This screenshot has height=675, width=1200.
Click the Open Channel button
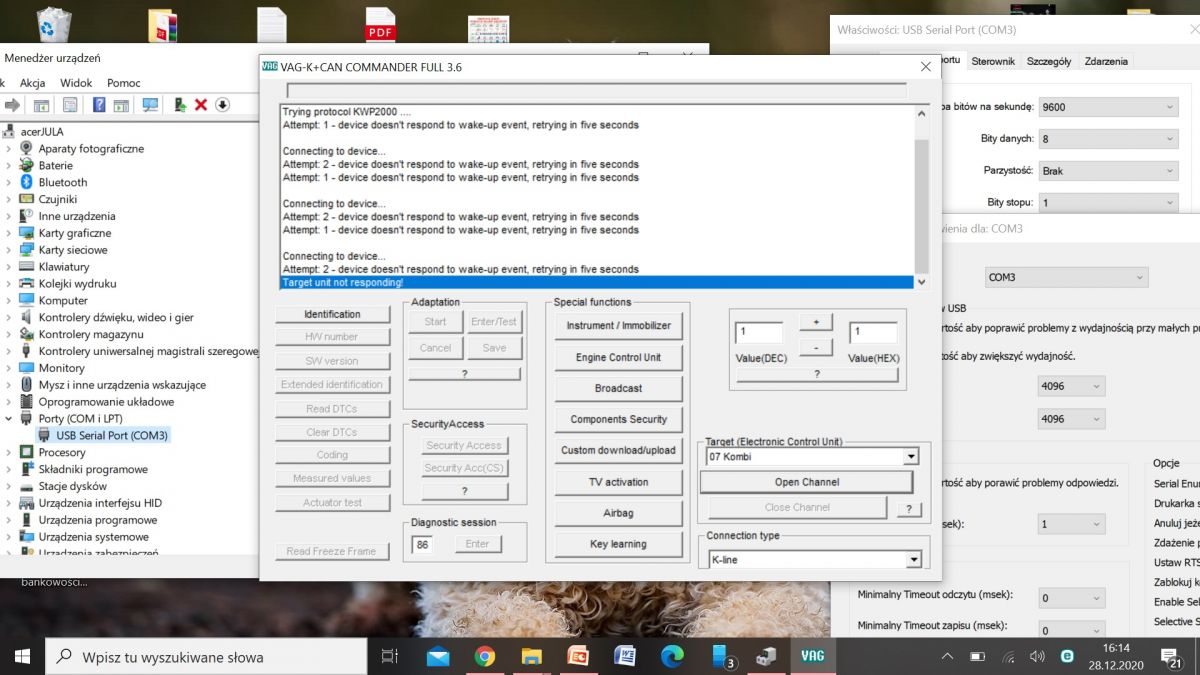point(806,482)
